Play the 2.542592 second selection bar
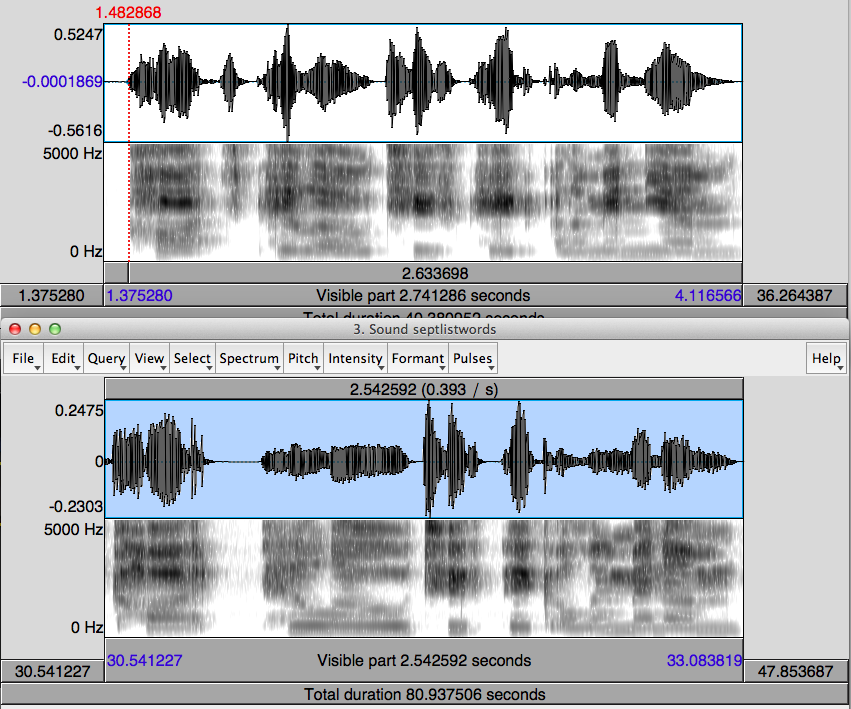 pos(423,388)
